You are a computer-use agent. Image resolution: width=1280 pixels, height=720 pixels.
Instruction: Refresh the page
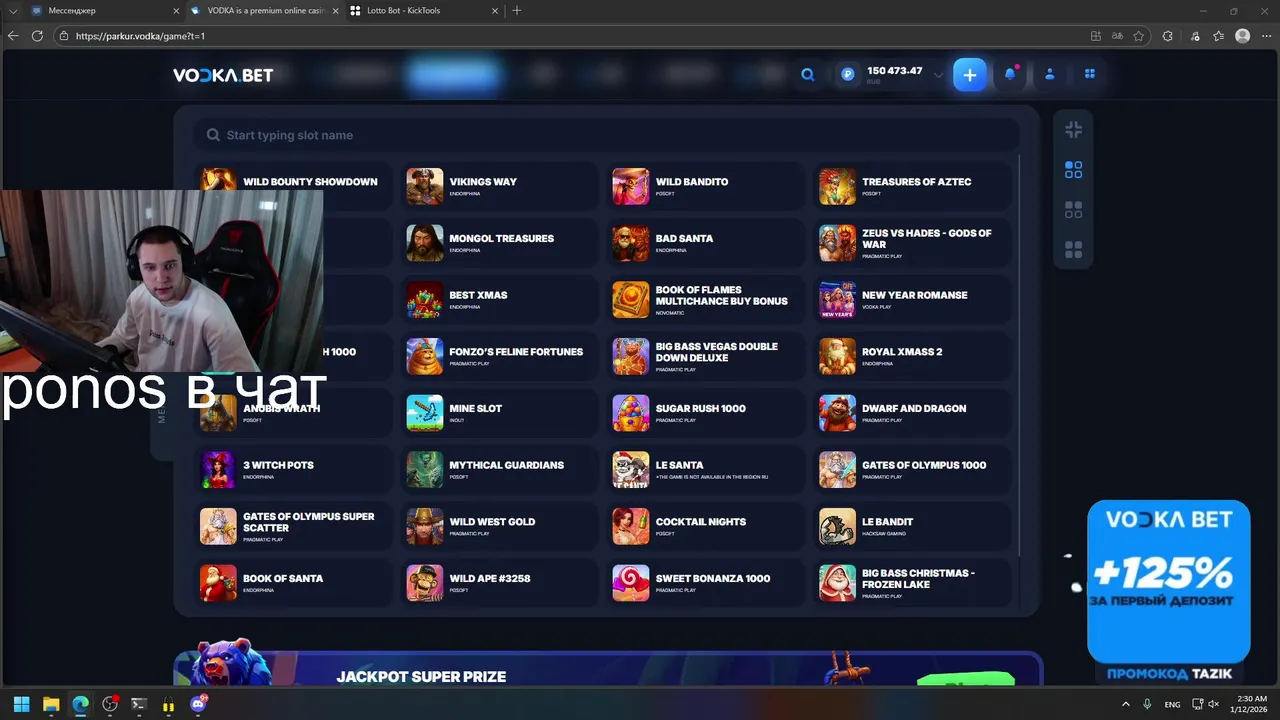pos(37,35)
